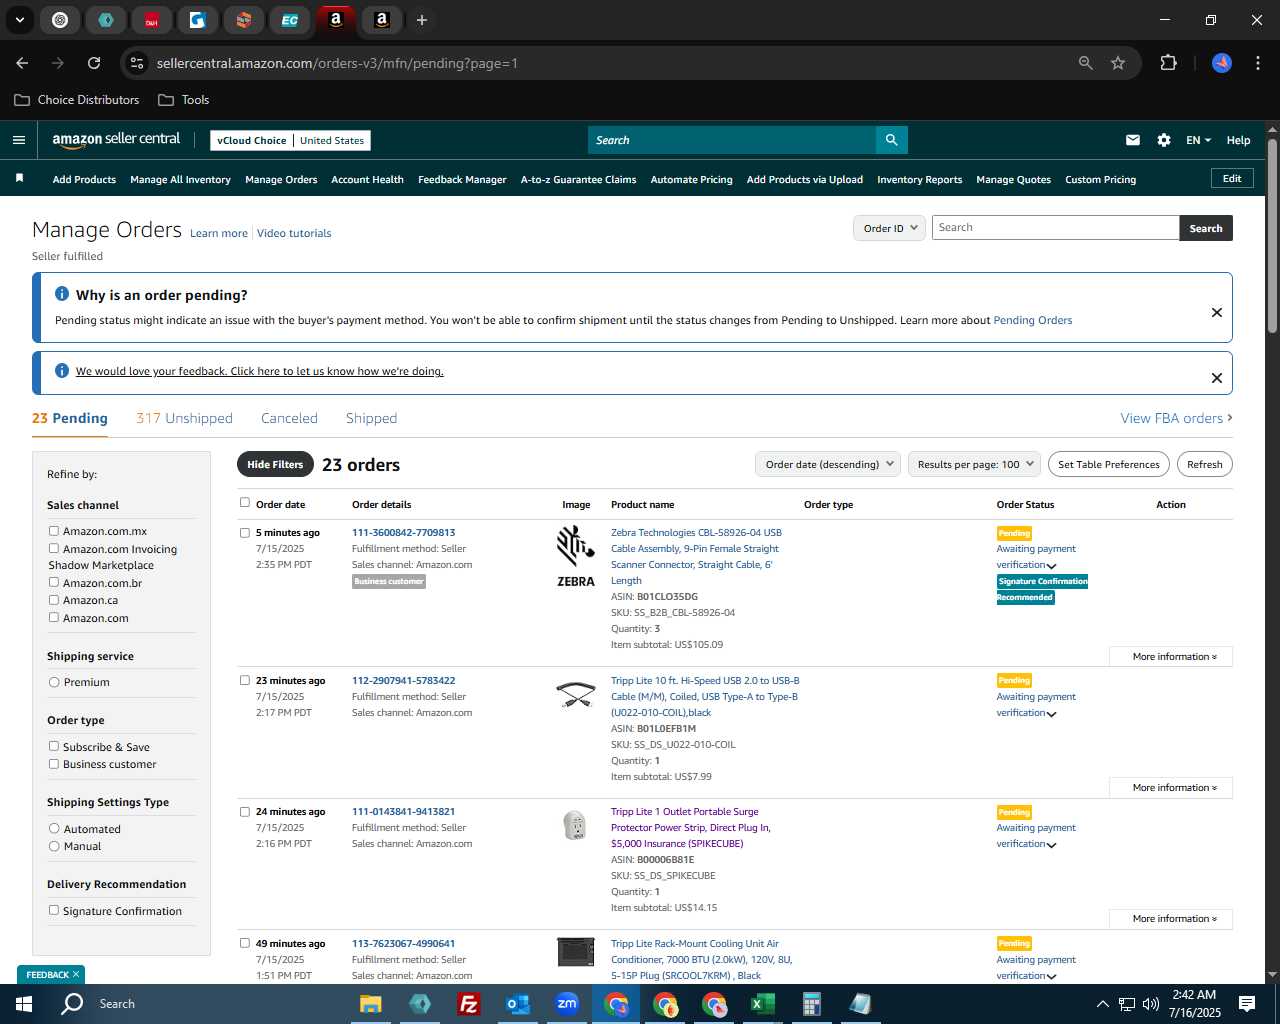Bookmark this page with star icon
Image resolution: width=1280 pixels, height=1024 pixels.
coord(1118,63)
